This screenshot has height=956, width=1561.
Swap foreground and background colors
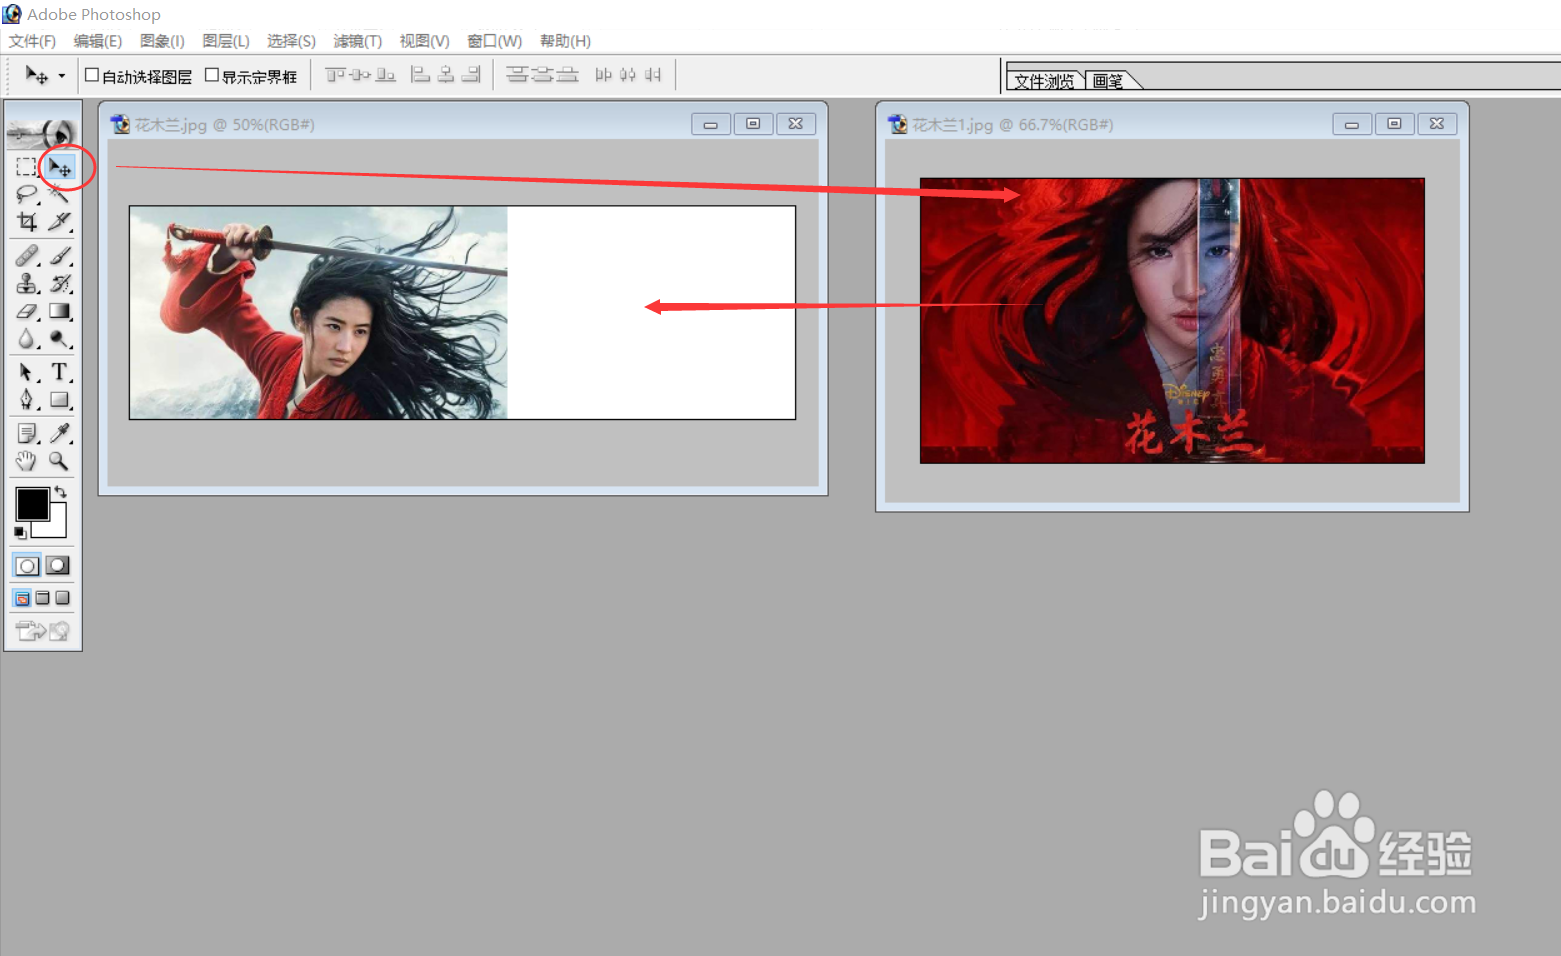pyautogui.click(x=61, y=491)
